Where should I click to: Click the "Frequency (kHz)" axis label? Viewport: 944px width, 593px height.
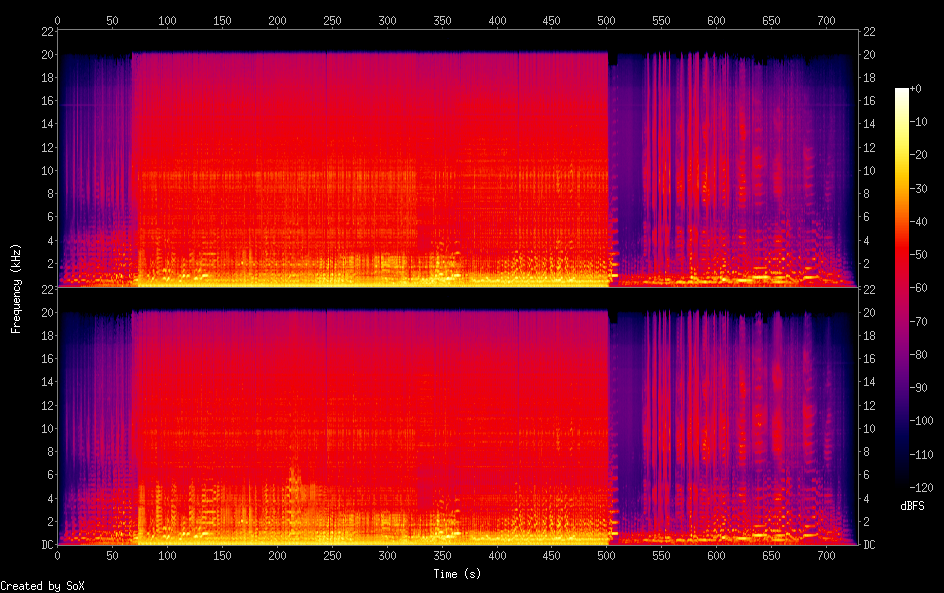(x=16, y=288)
